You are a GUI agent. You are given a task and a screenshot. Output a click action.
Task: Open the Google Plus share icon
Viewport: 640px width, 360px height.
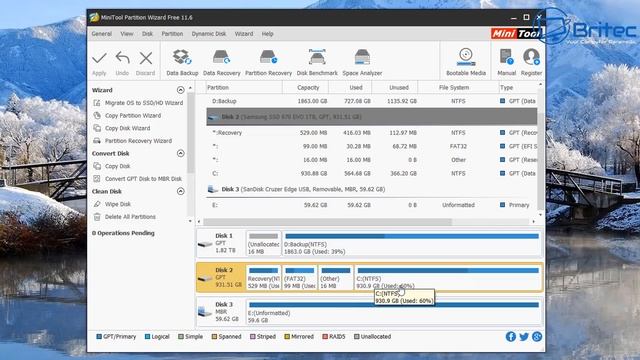537,336
